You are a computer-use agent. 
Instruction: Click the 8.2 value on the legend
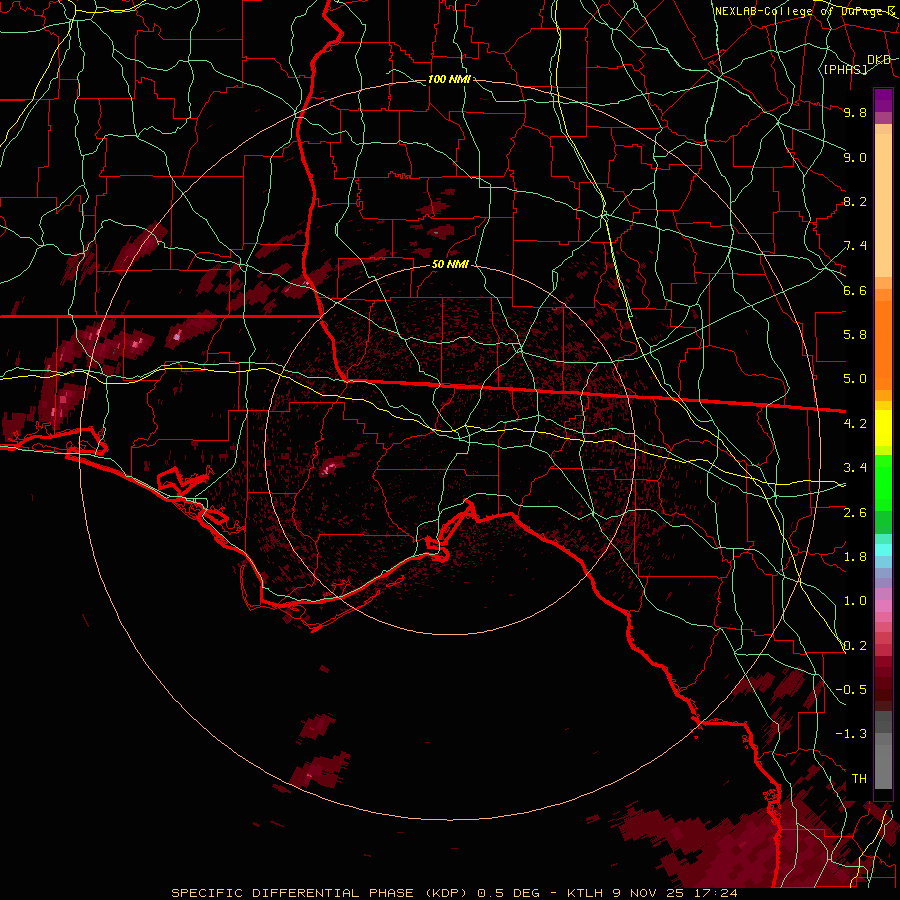pyautogui.click(x=855, y=201)
